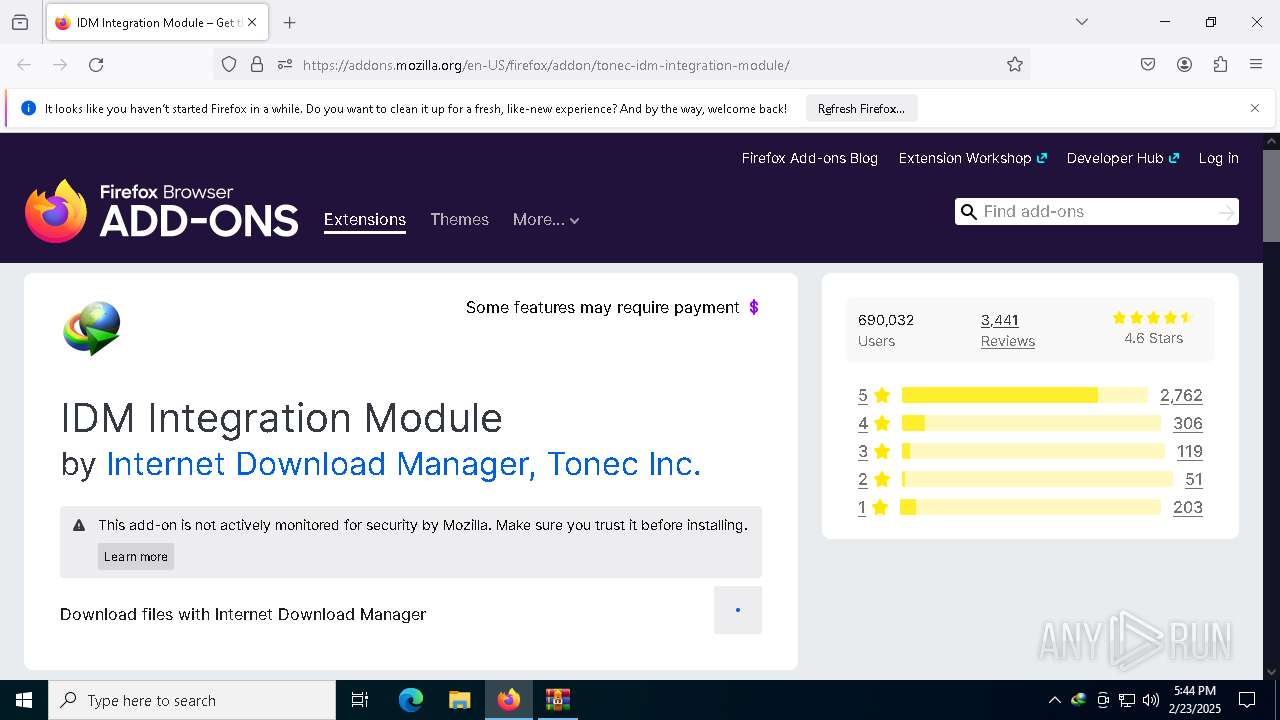1280x720 pixels.
Task: Click the taskbar search box
Action: pos(192,700)
